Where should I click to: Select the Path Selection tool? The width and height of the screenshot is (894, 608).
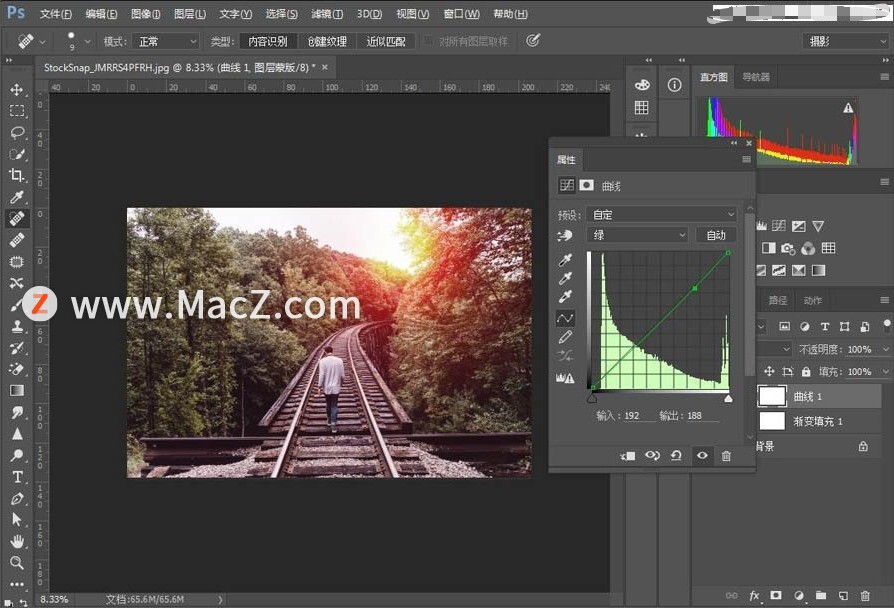pyautogui.click(x=17, y=520)
